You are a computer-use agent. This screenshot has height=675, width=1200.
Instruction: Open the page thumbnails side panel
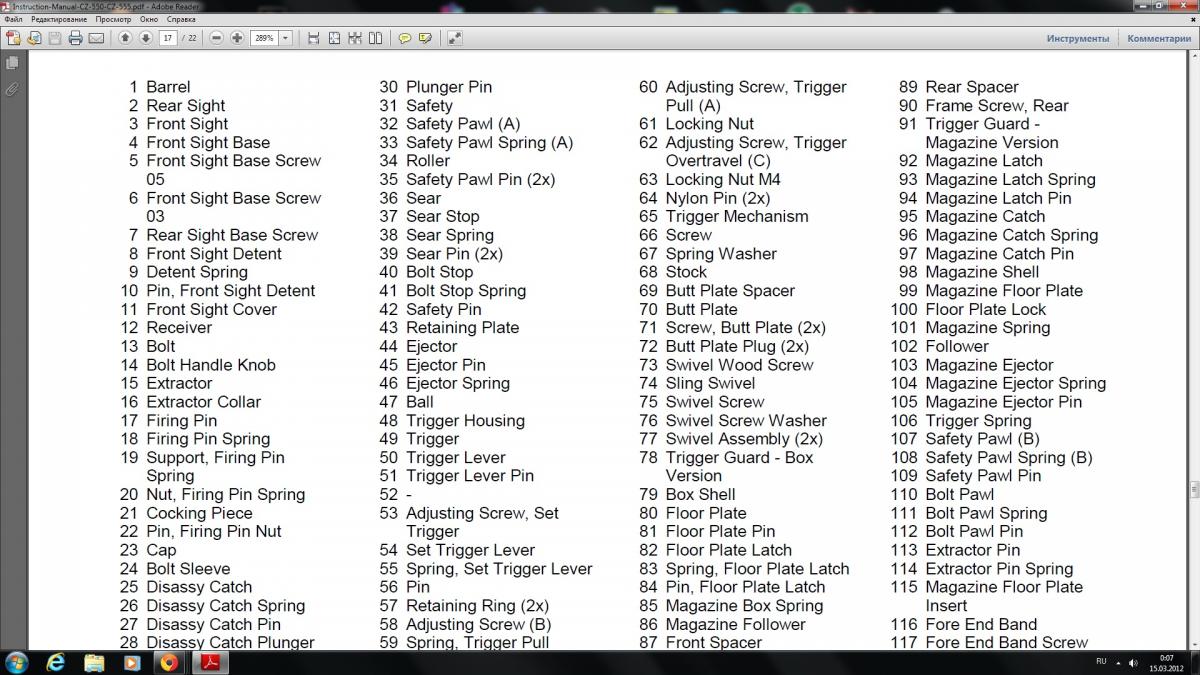[x=12, y=63]
